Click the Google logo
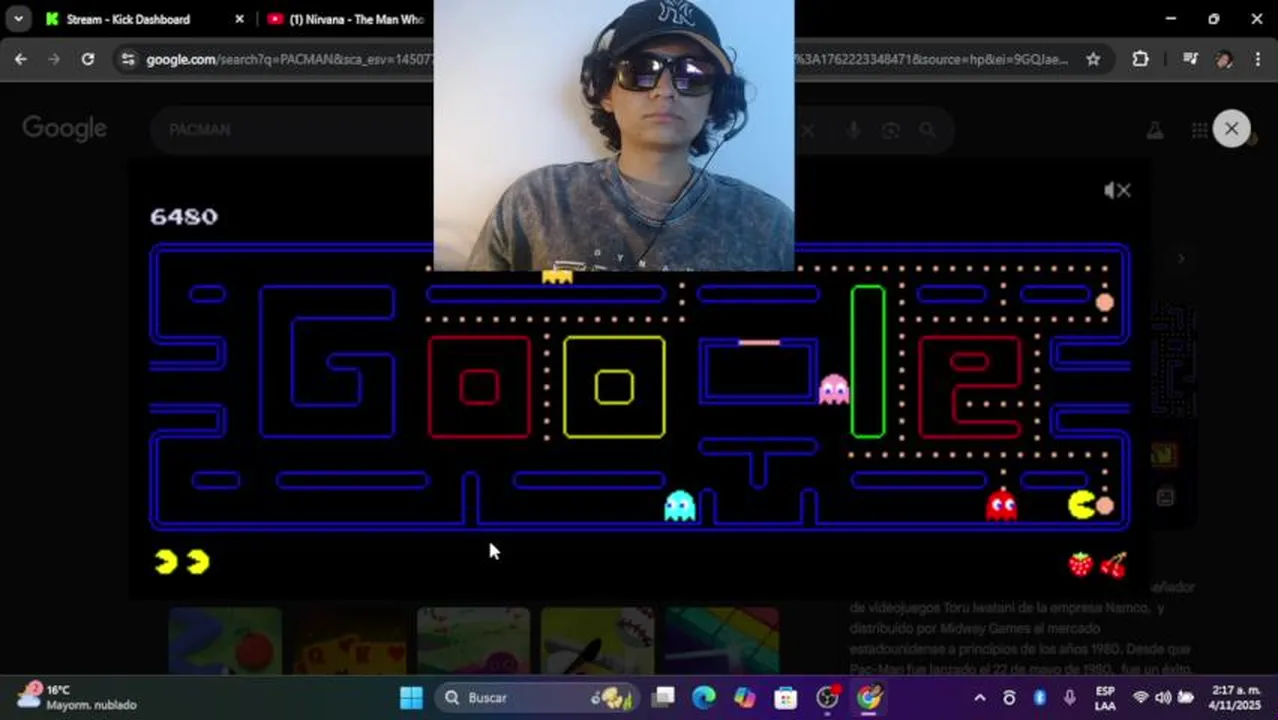Viewport: 1278px width, 720px height. pos(65,129)
